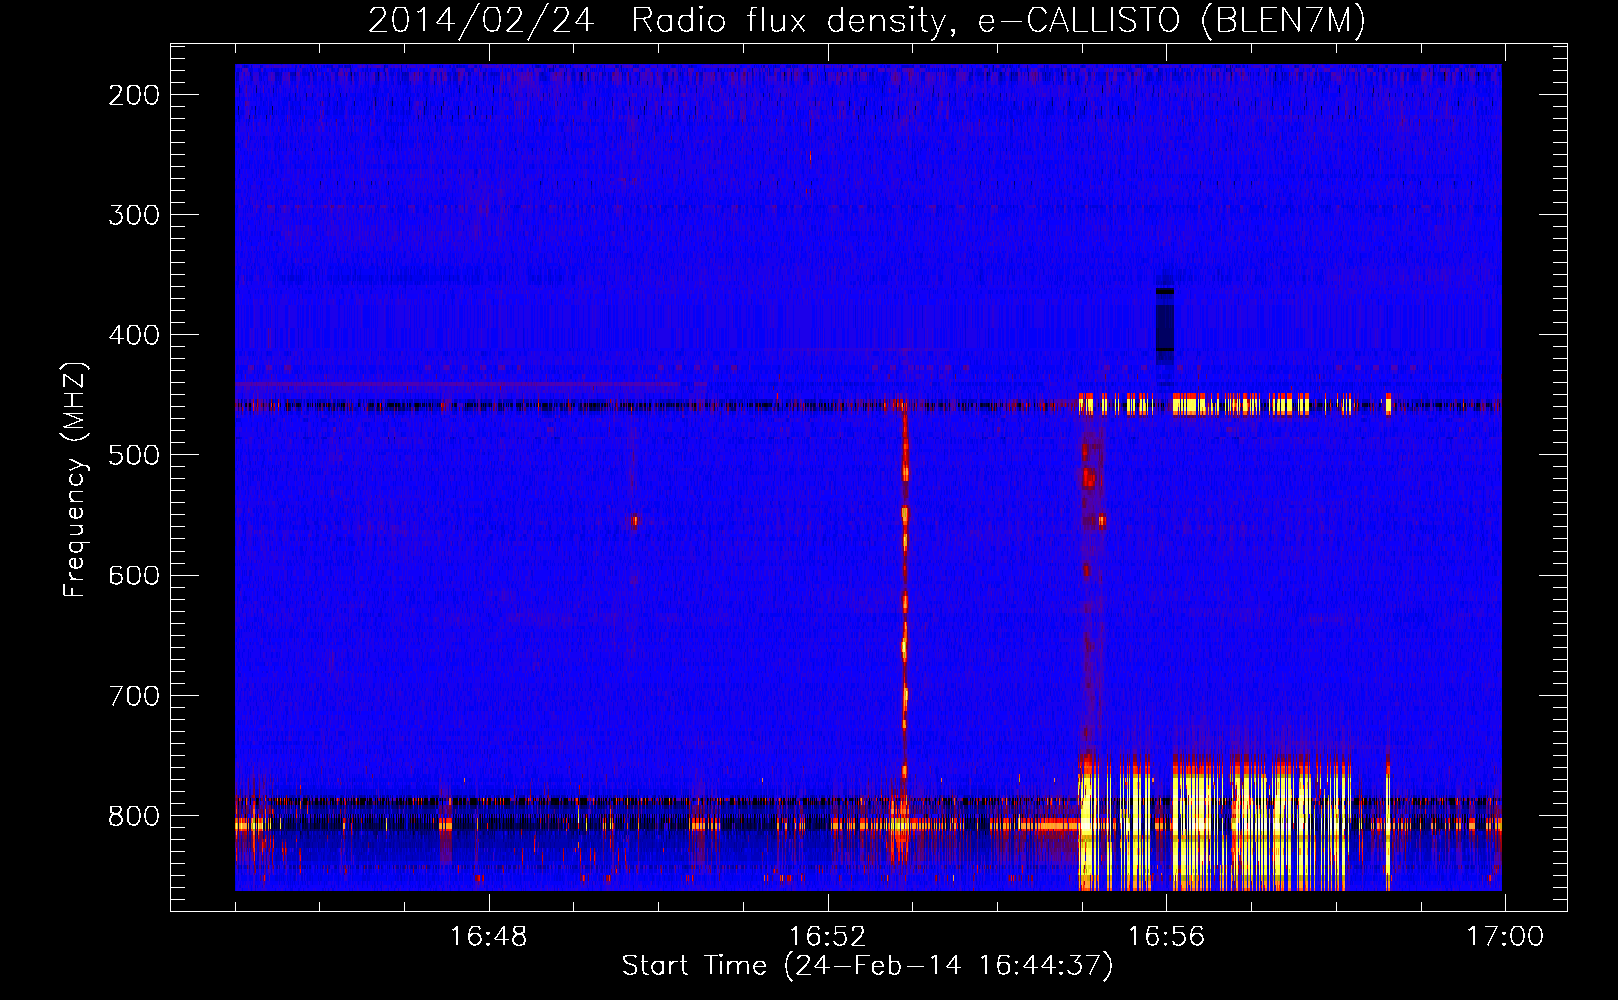
Task: Click the 800 frequency tick label
Action: [x=133, y=815]
